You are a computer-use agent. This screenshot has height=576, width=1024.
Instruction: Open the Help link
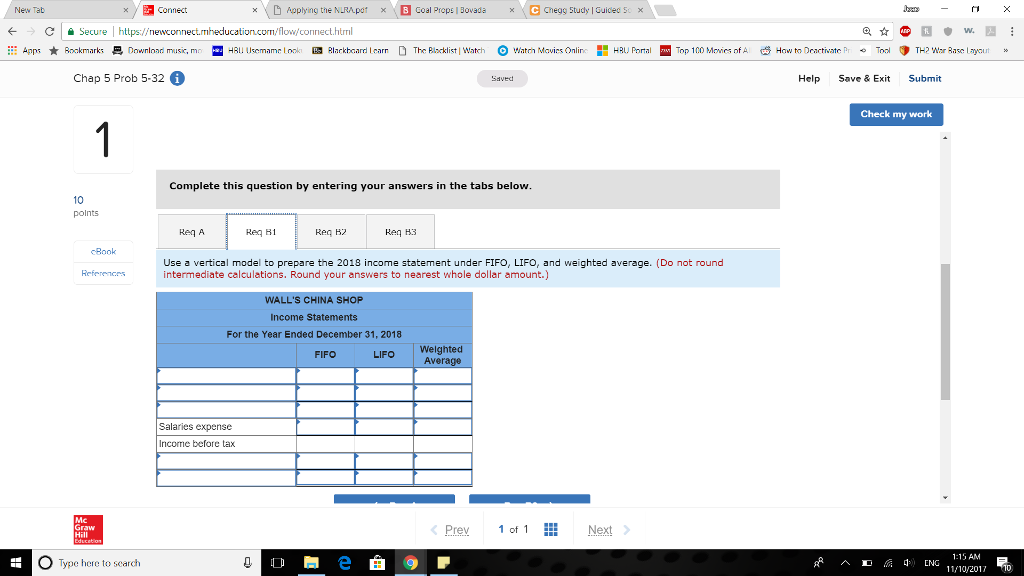coord(808,78)
